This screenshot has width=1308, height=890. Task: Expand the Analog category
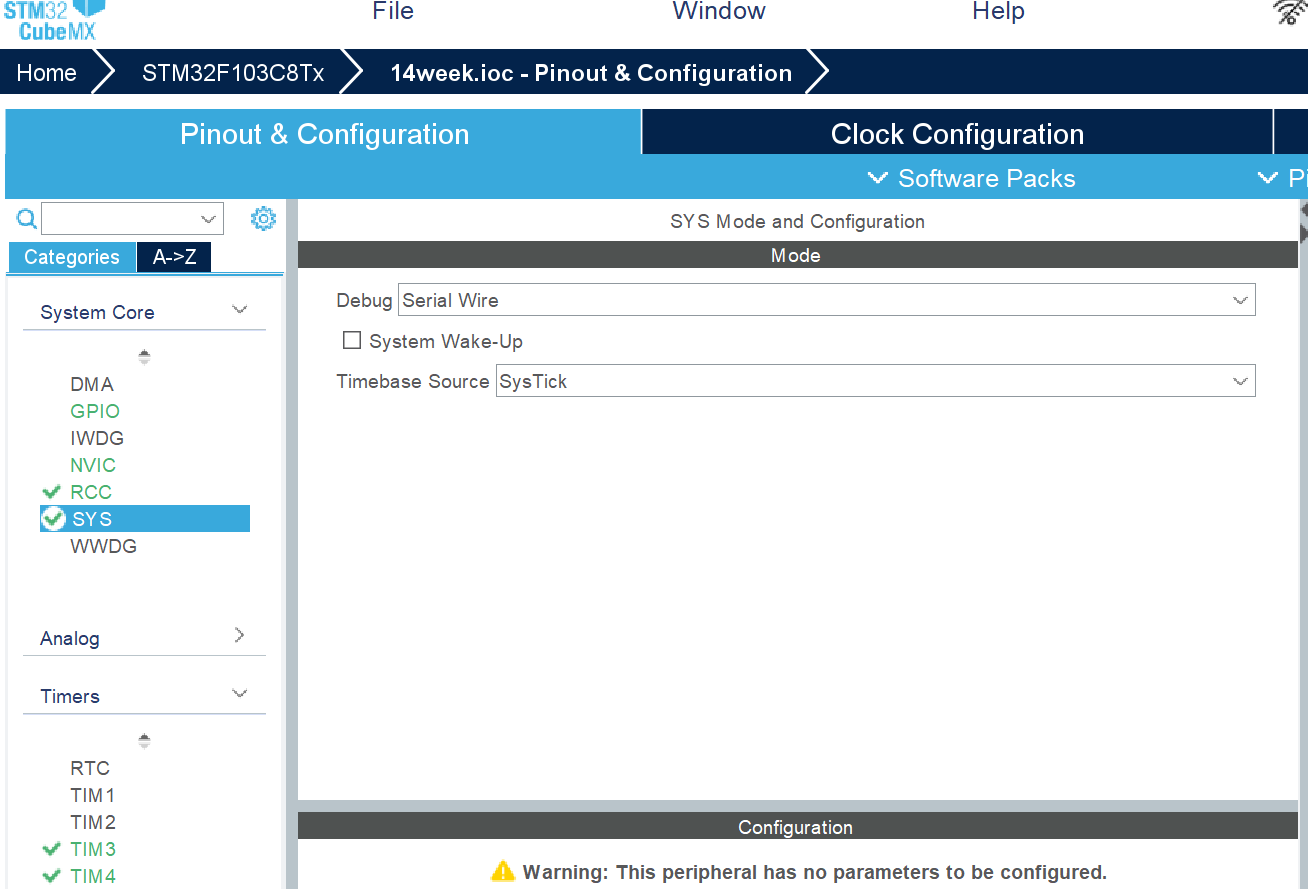tap(239, 635)
